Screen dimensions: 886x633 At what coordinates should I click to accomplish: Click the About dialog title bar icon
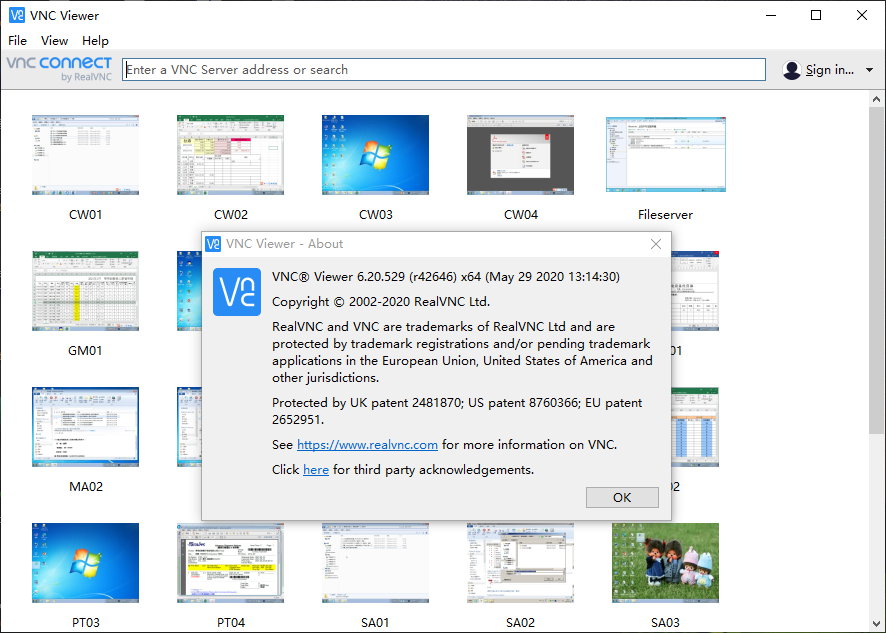click(x=213, y=244)
